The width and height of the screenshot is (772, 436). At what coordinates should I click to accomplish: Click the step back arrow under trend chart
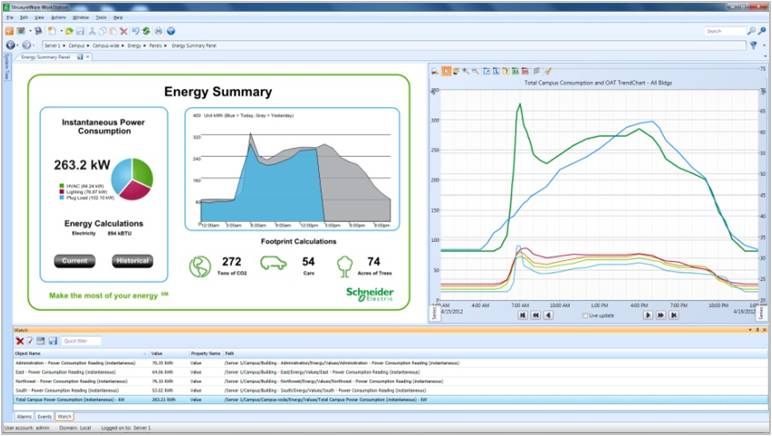coord(548,315)
